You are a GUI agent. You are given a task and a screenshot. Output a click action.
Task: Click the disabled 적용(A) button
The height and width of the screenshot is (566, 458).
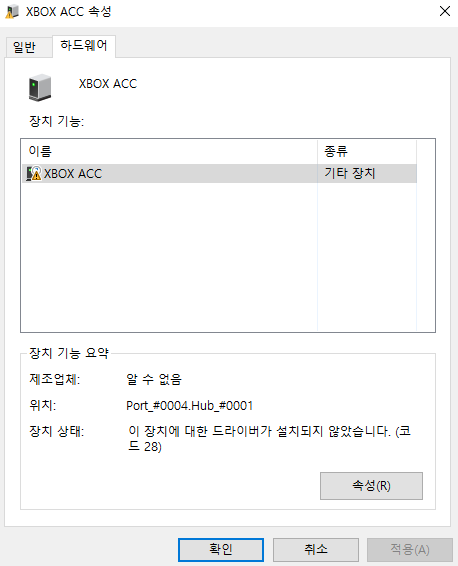click(x=410, y=549)
